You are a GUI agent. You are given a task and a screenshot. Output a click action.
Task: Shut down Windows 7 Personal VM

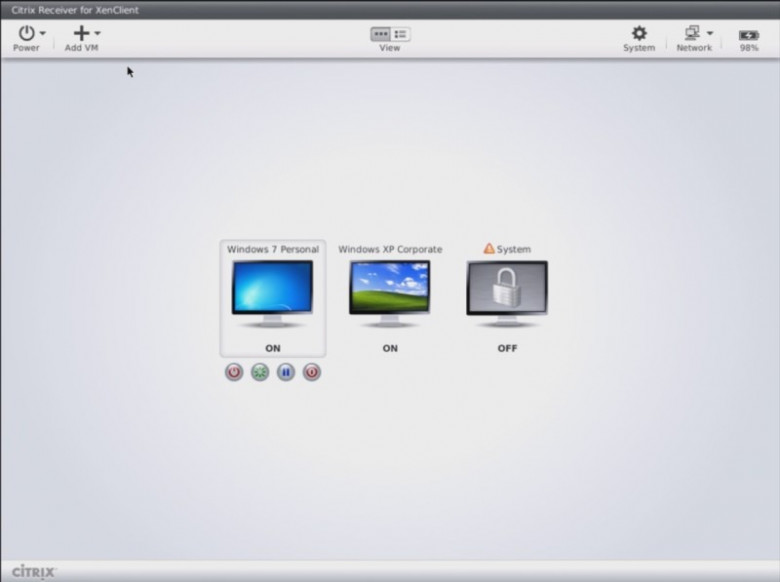click(x=234, y=372)
